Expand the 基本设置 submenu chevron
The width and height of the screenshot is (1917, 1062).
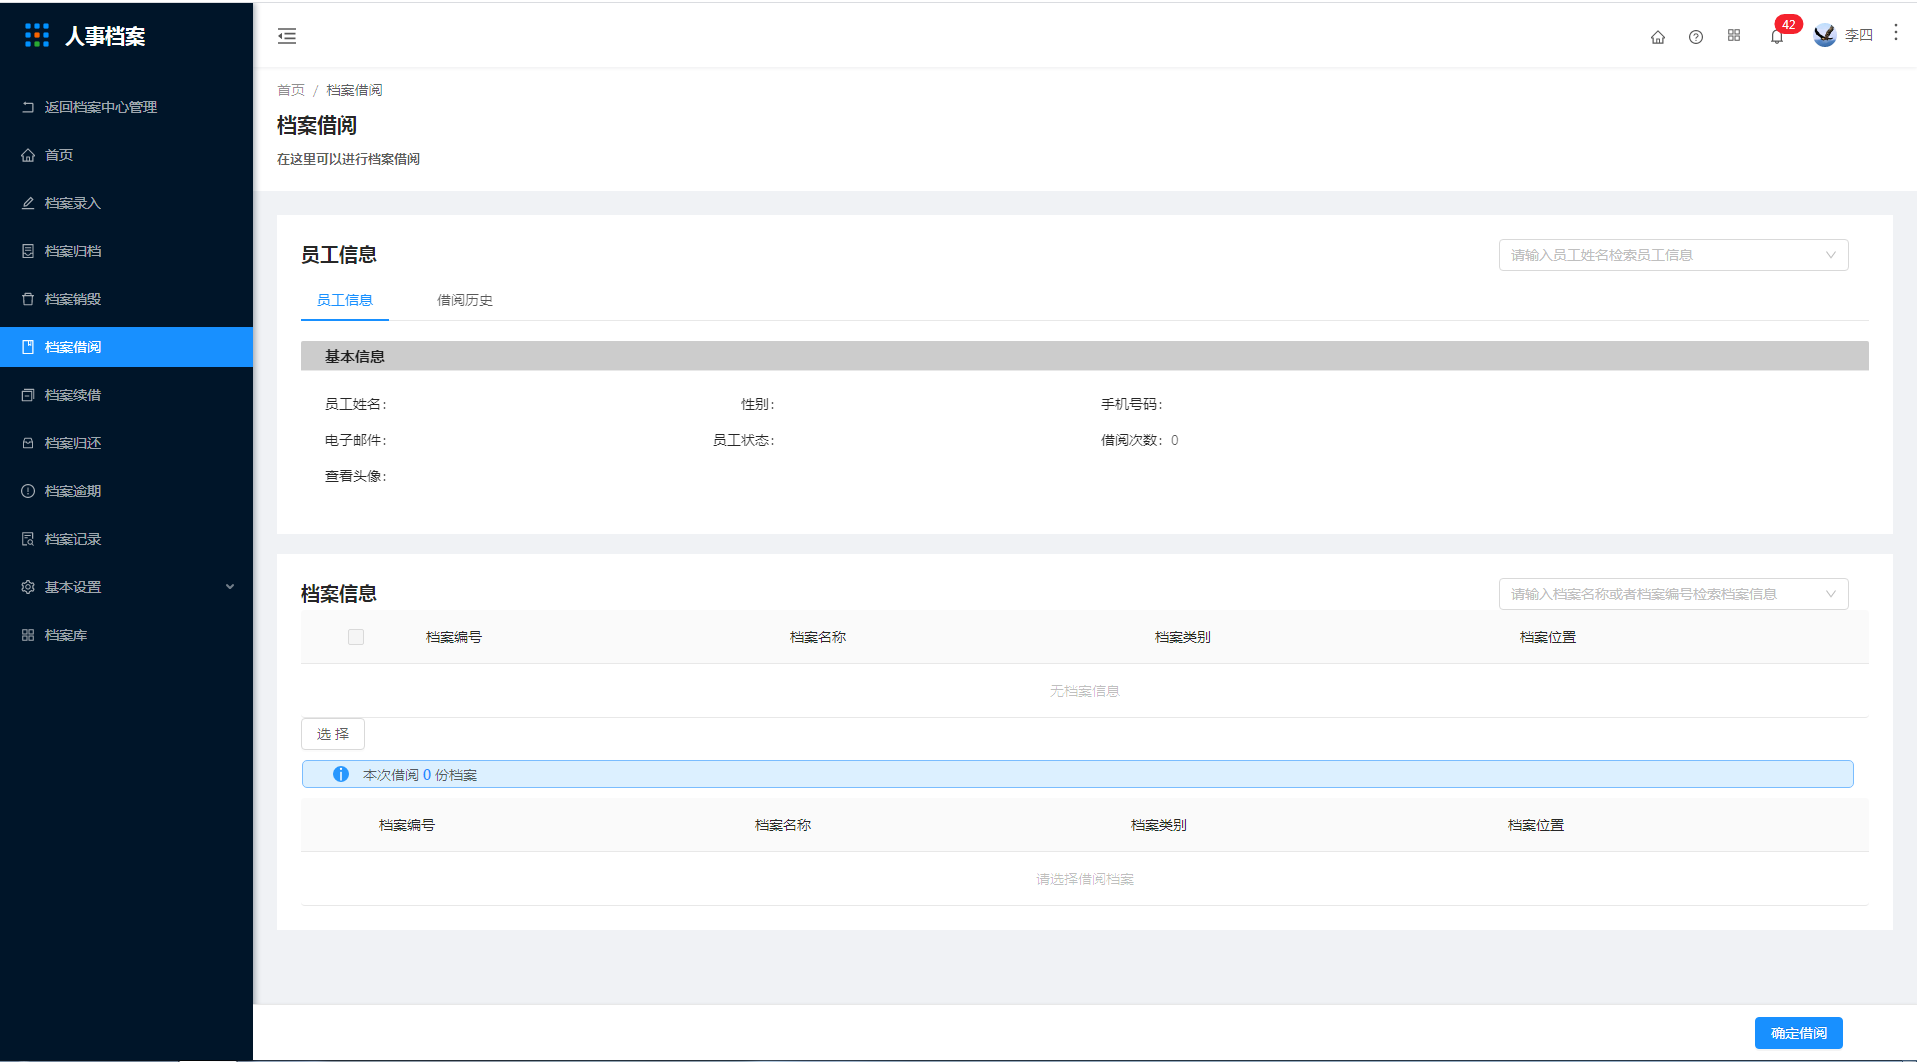pos(230,587)
